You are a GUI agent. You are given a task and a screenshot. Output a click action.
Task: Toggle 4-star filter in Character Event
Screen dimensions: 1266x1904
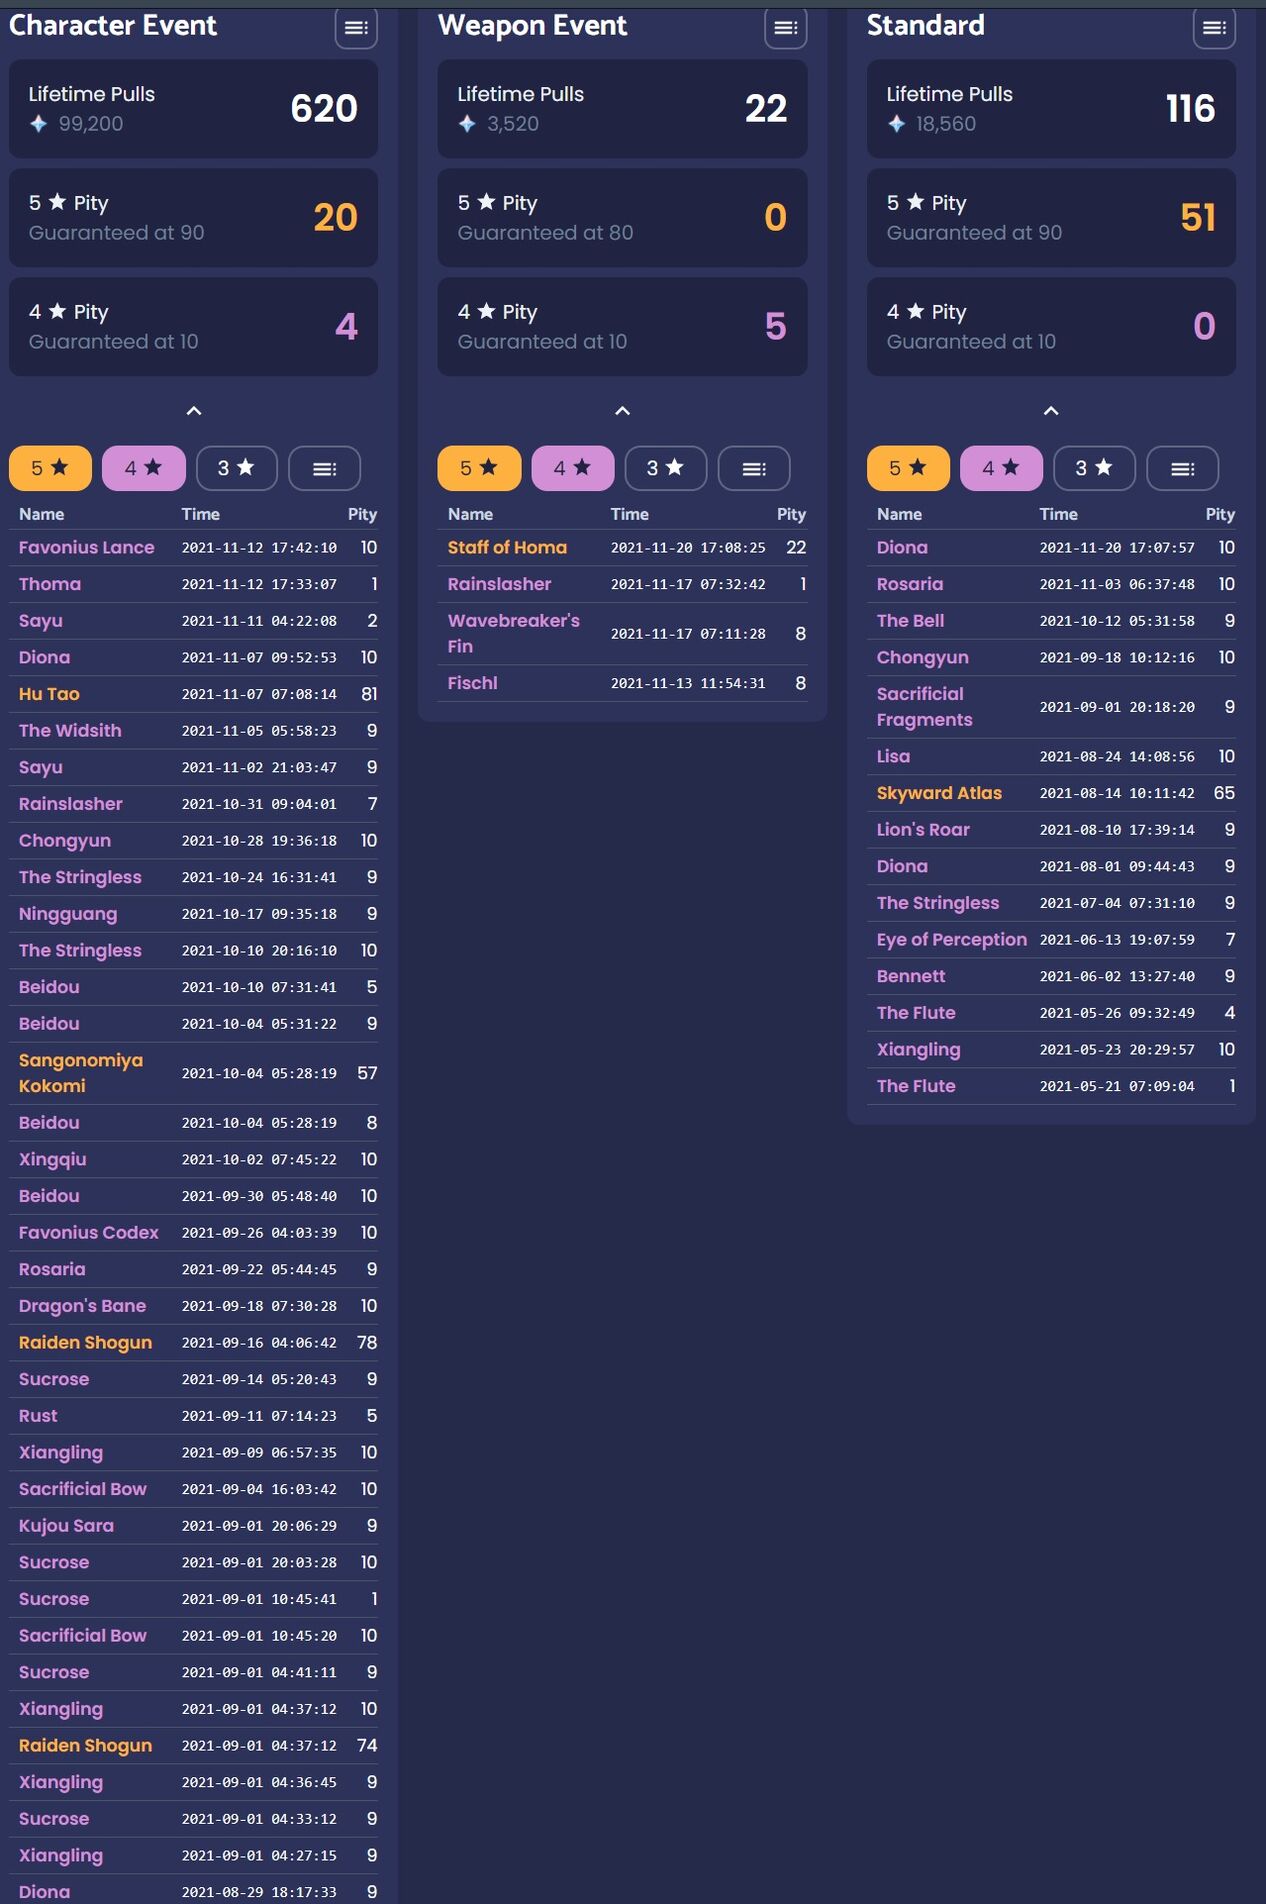[x=143, y=468]
